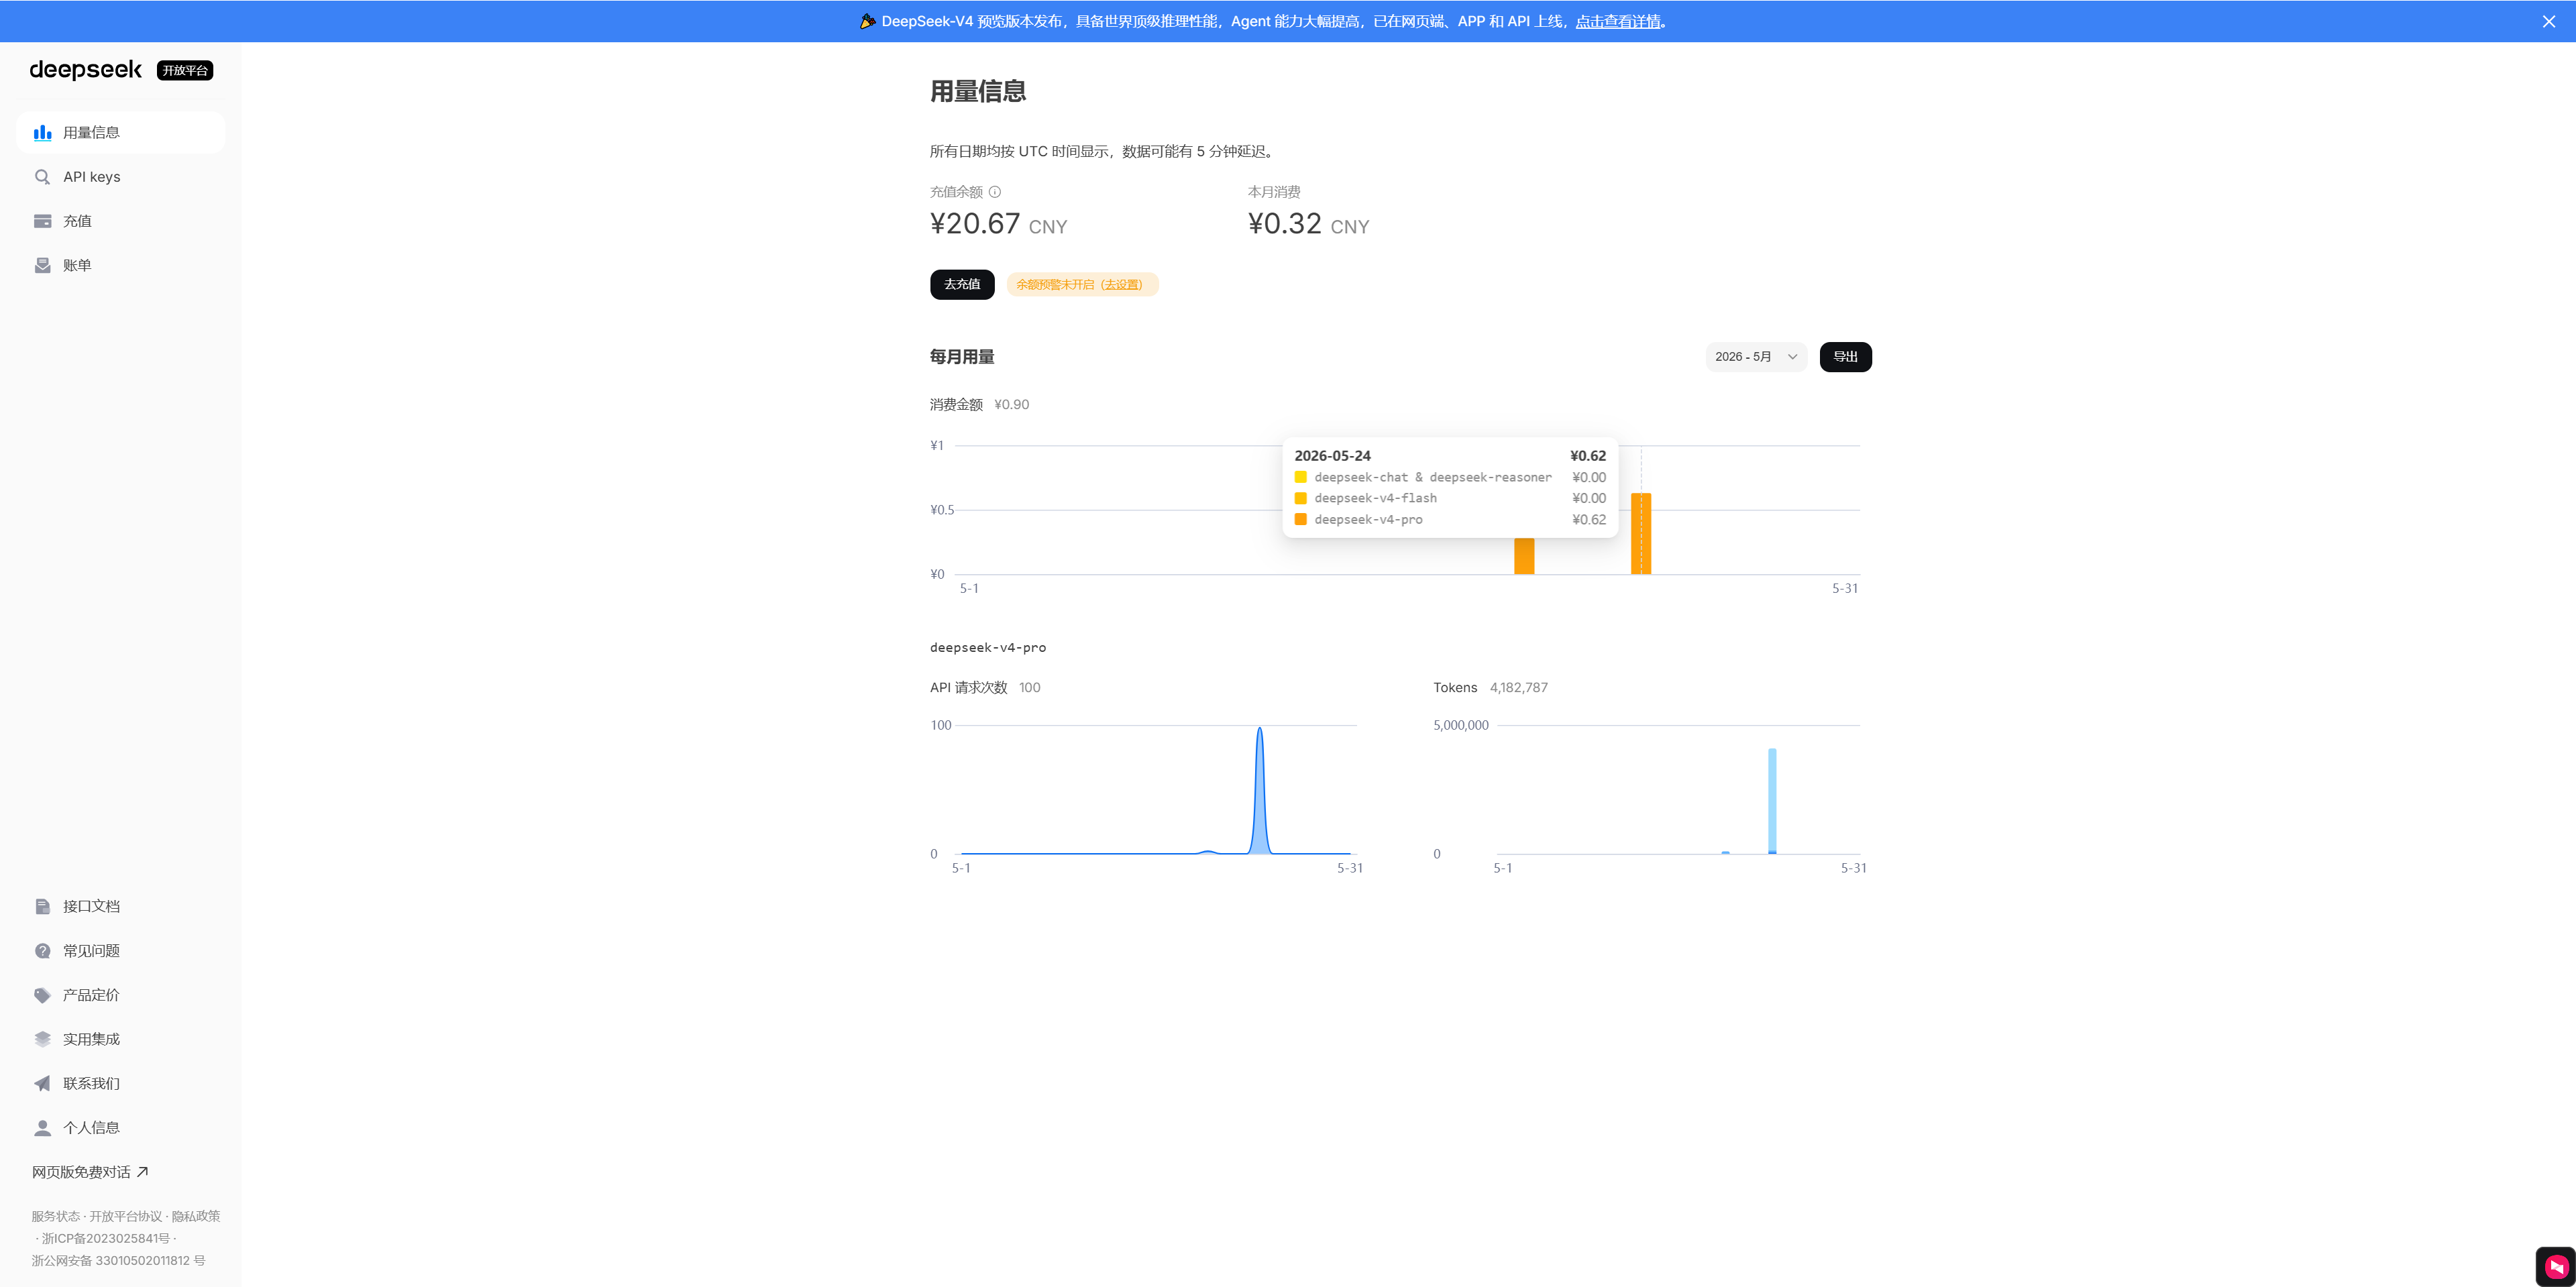Click the shorter orange spending bar
2576x1287 pixels.
pyautogui.click(x=1524, y=556)
